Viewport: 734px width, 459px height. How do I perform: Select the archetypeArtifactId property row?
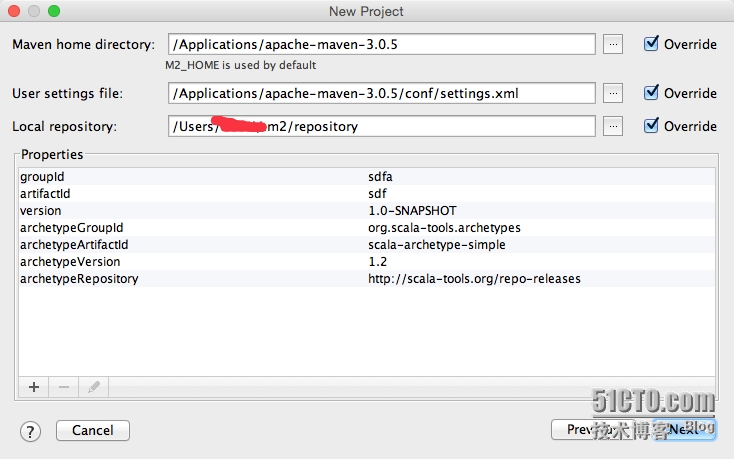[x=367, y=244]
